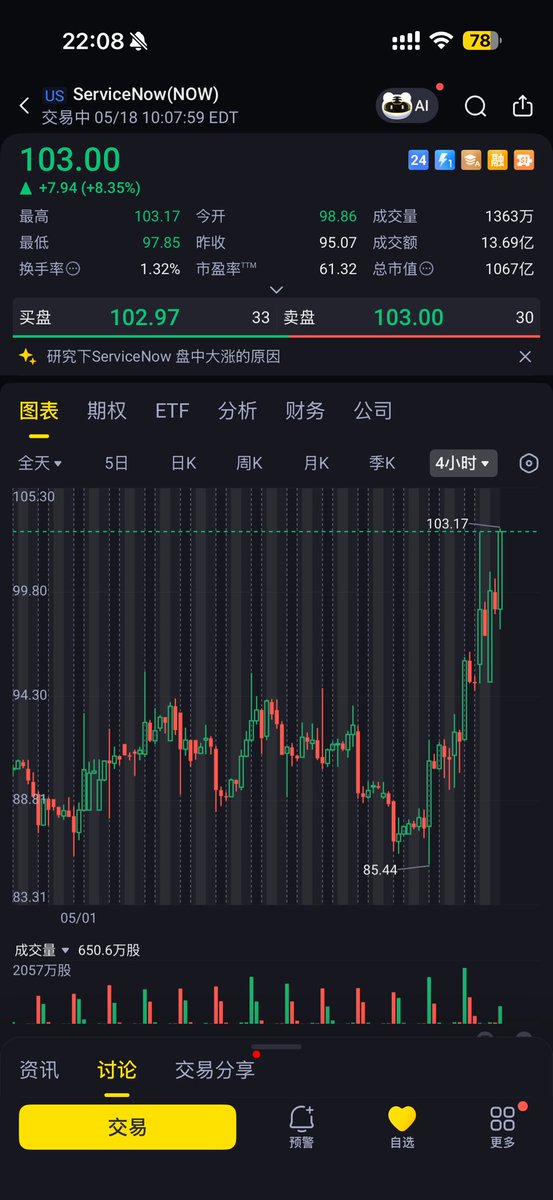Viewport: 553px width, 1200px height.
Task: Dismiss the ServiceNow AI suggestion banner
Action: (525, 356)
